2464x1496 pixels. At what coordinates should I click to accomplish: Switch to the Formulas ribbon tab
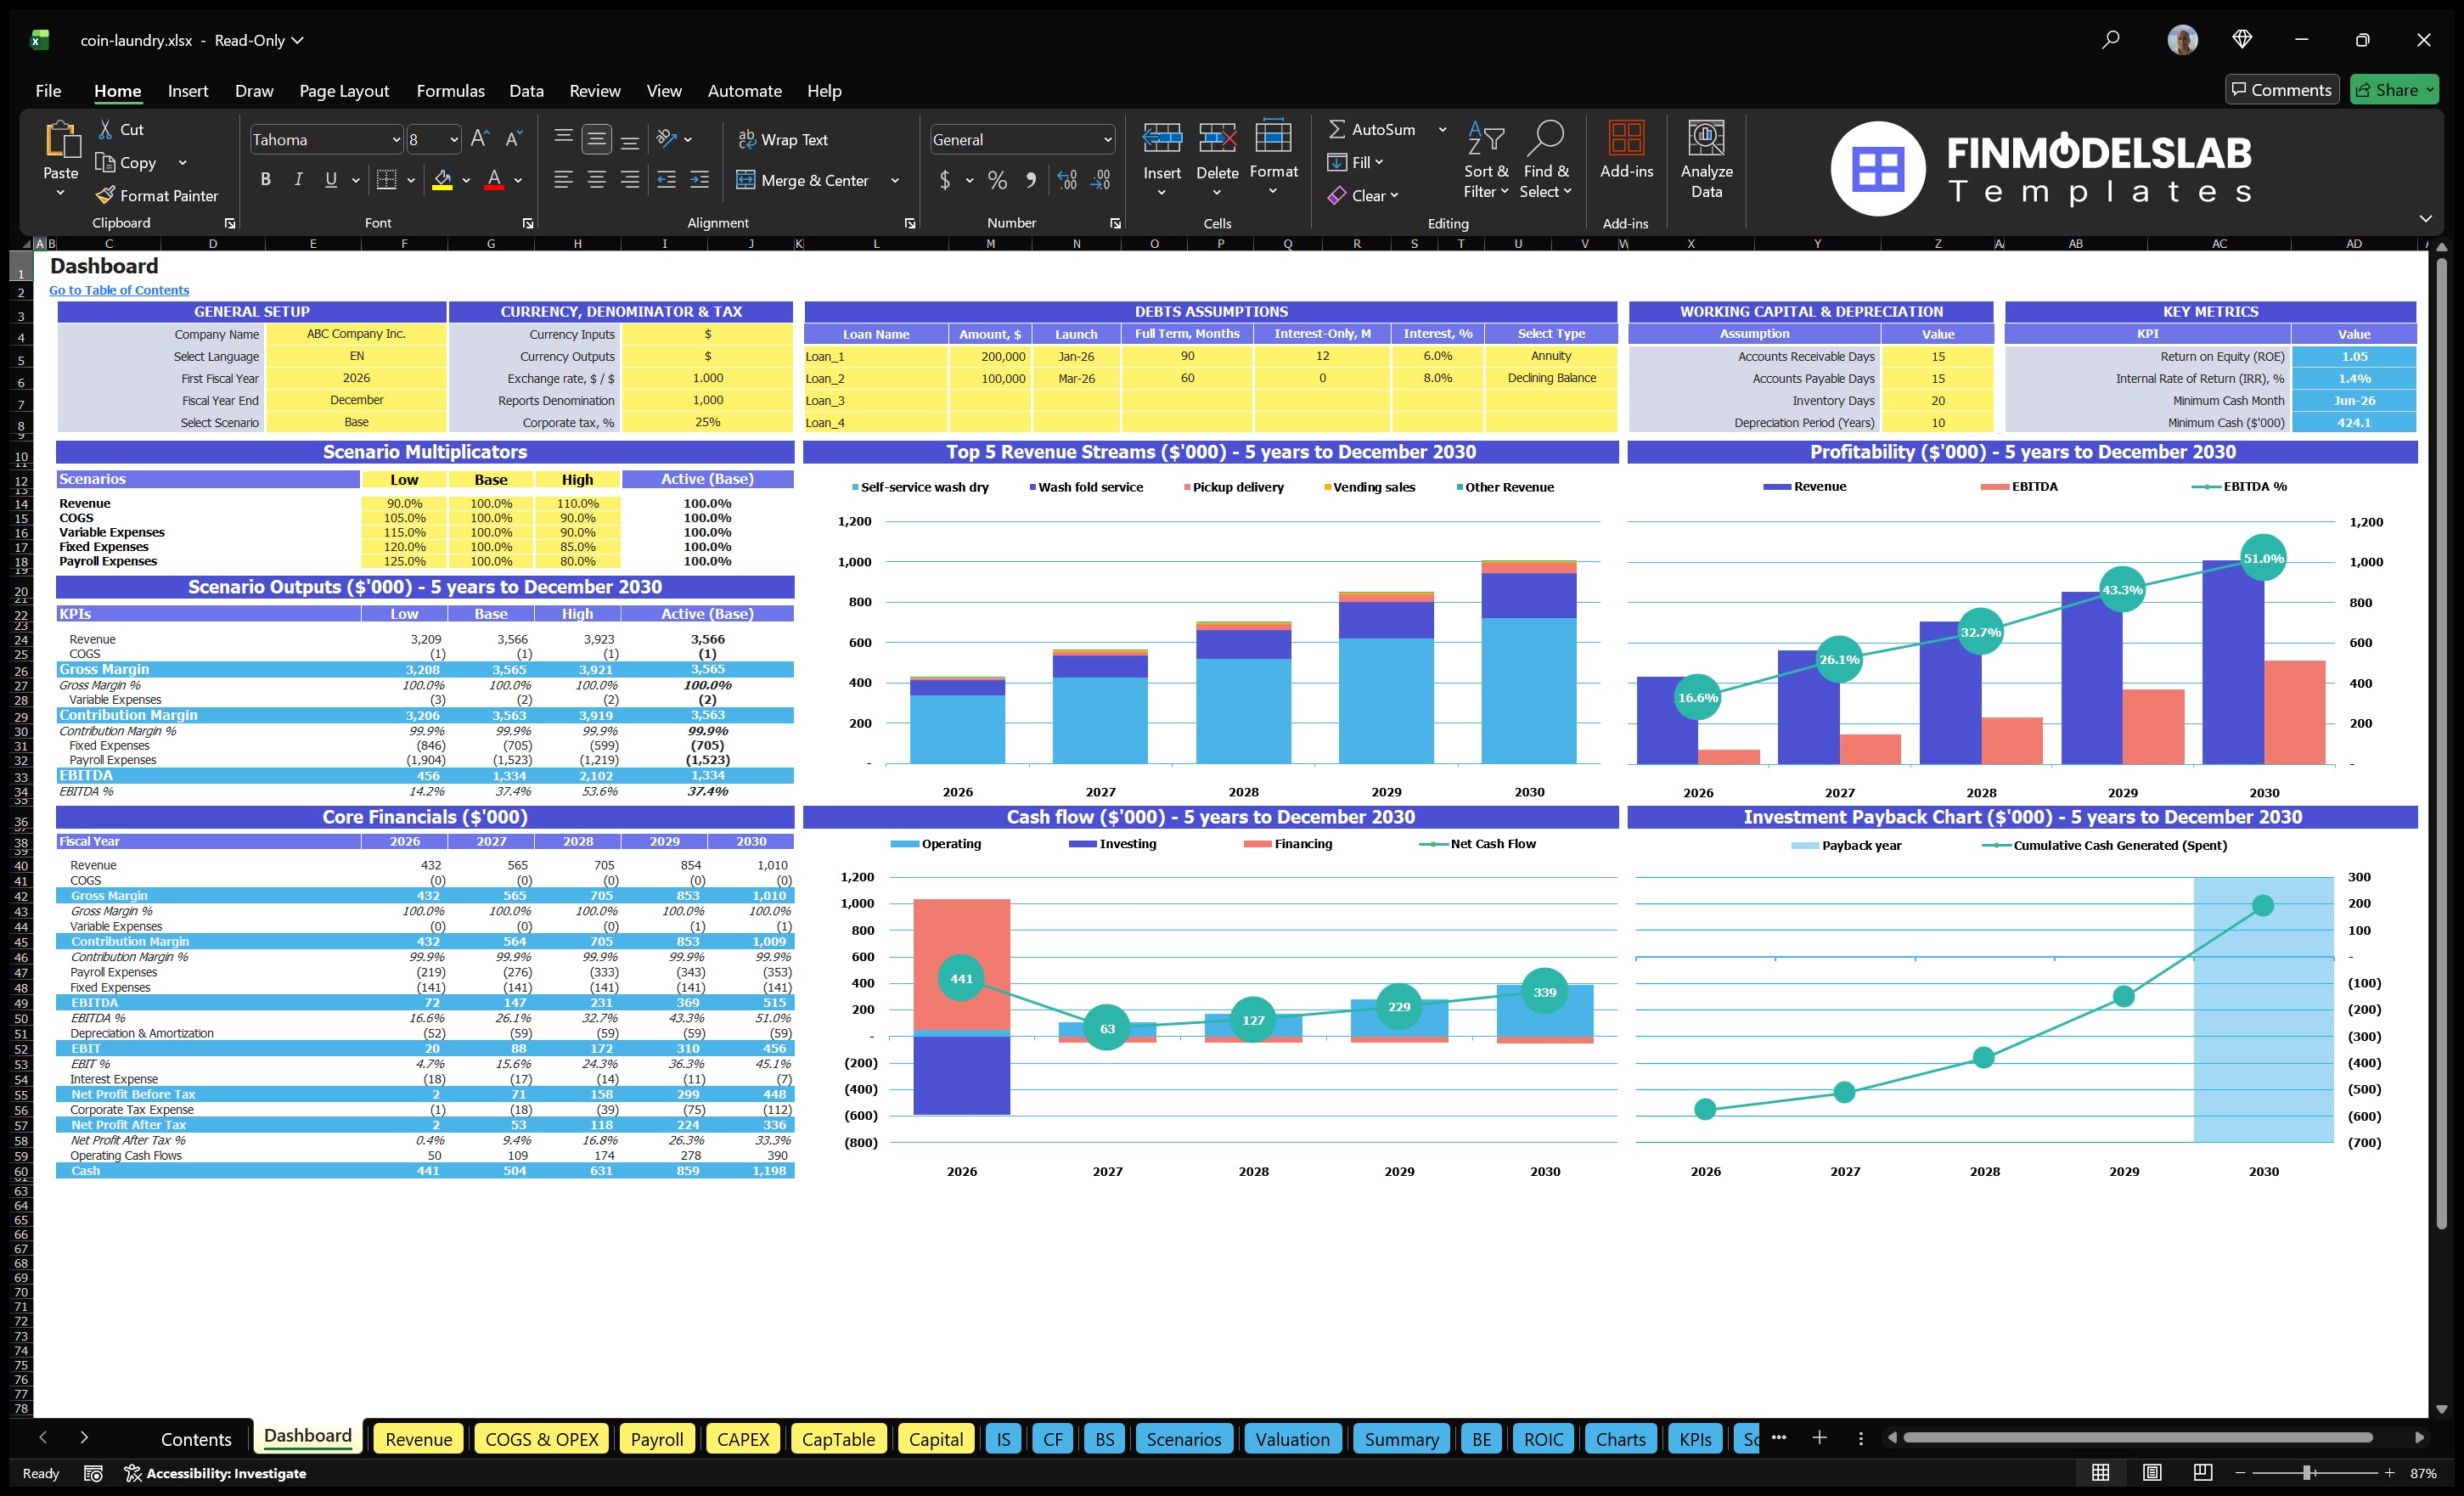[x=450, y=90]
